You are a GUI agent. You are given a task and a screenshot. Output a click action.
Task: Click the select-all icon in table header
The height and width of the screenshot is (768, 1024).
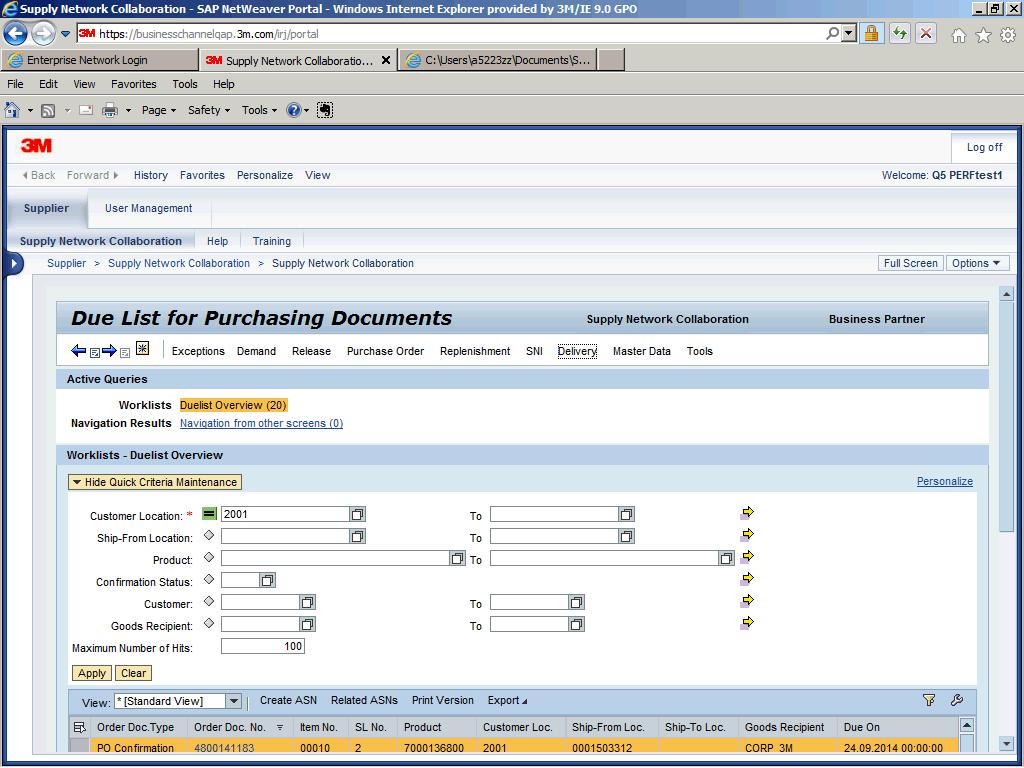[80, 727]
